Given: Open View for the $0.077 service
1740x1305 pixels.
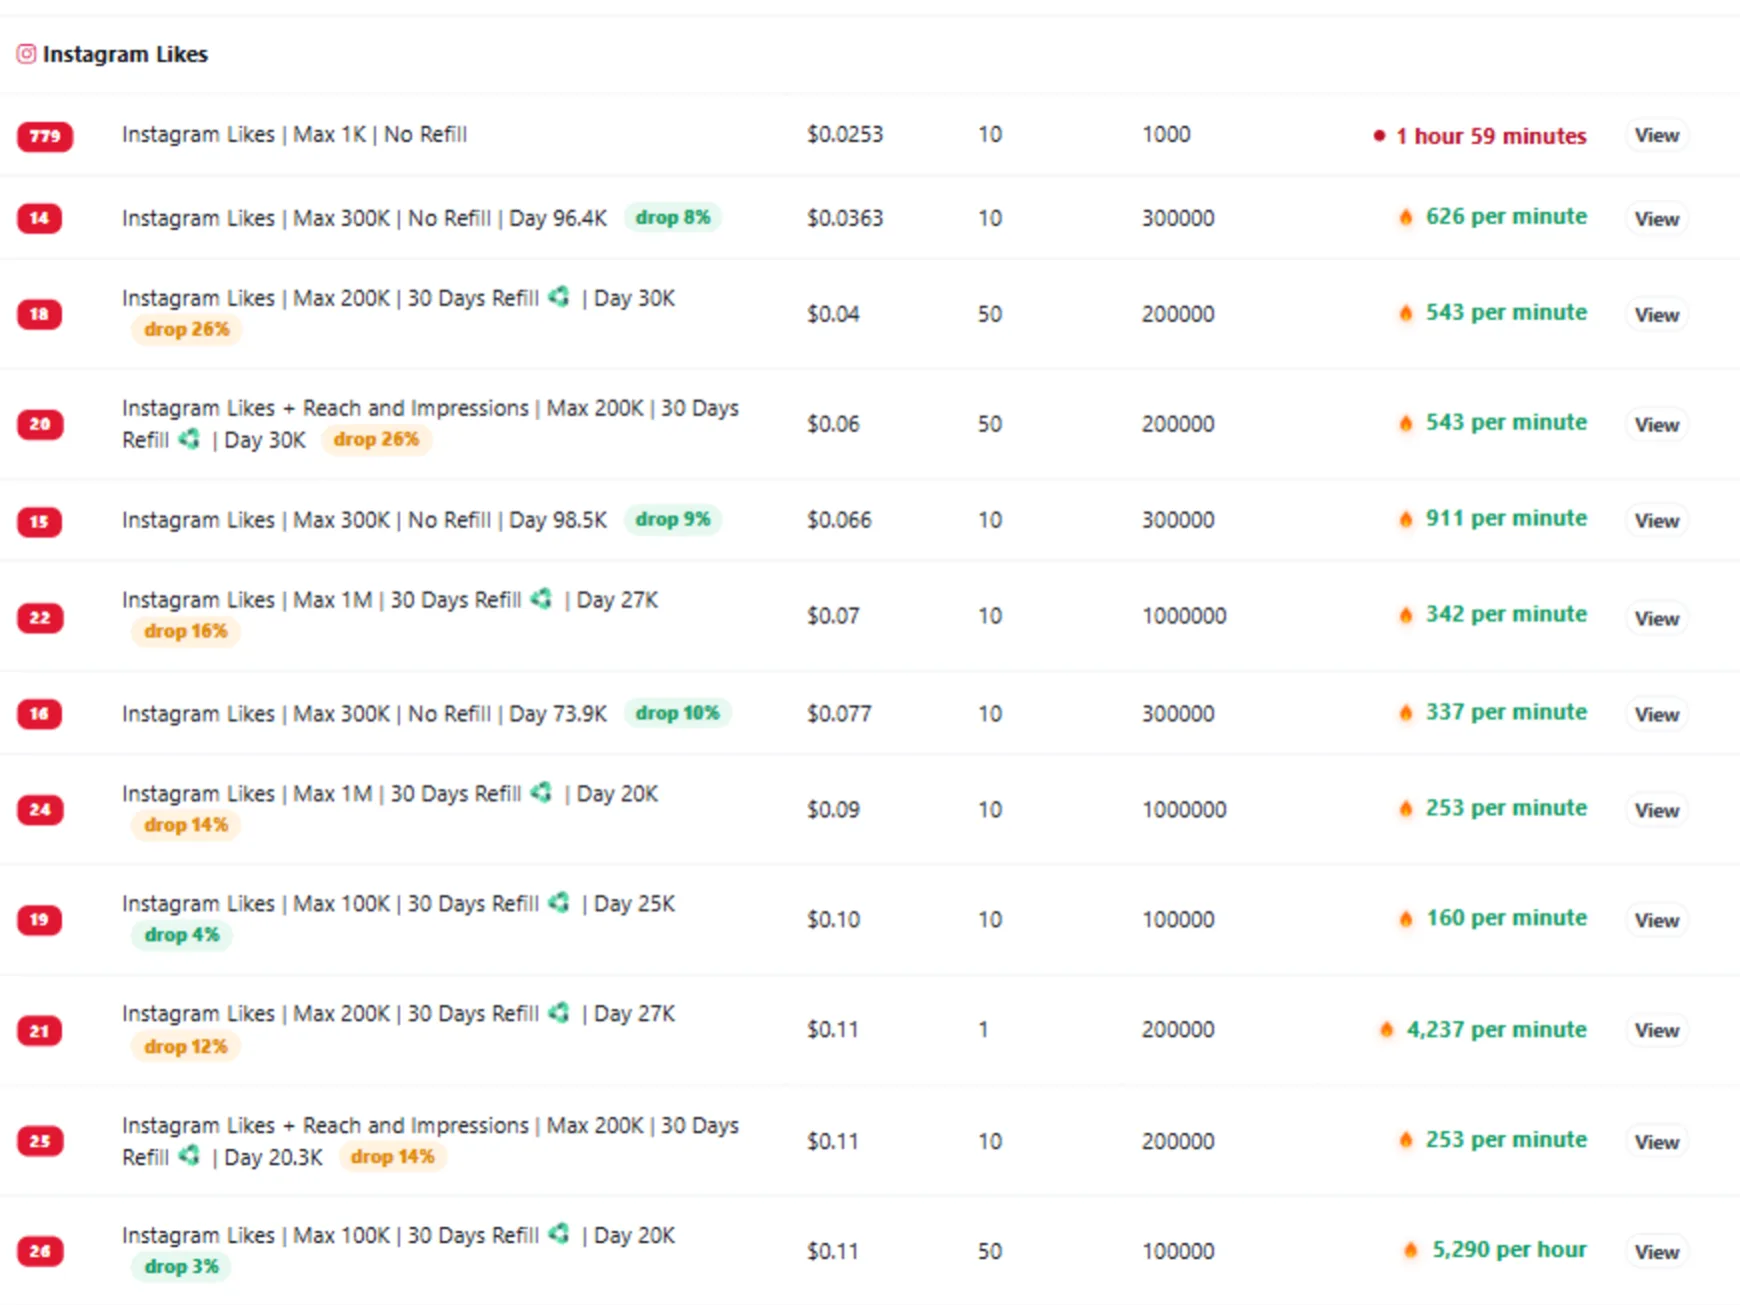Looking at the screenshot, I should click(x=1657, y=715).
